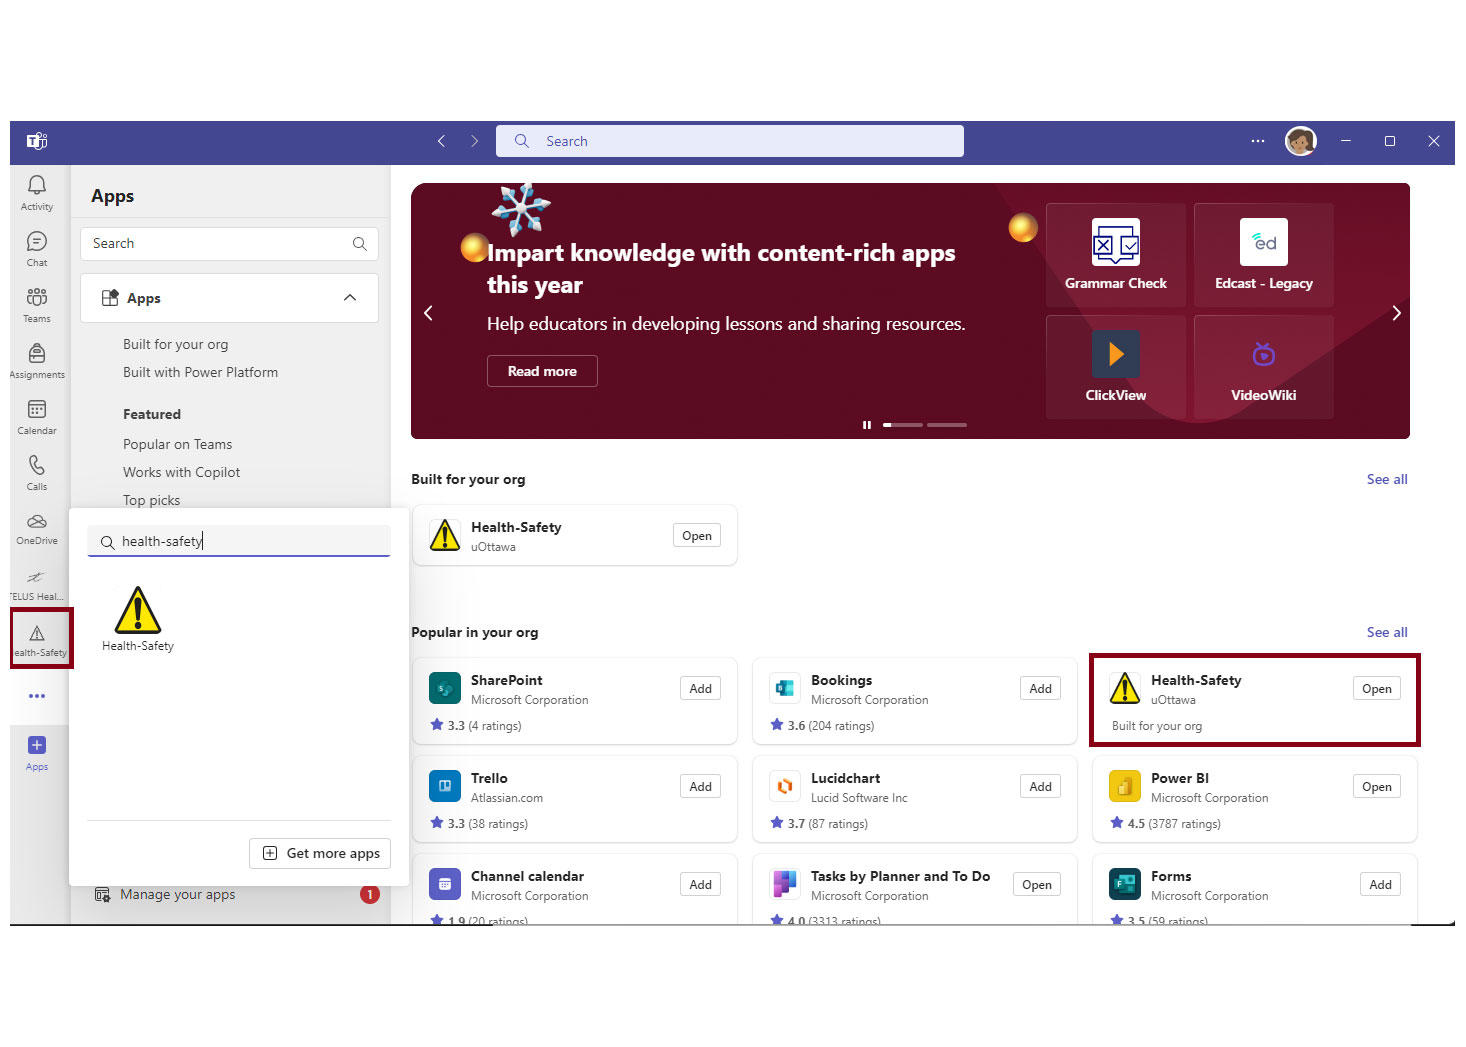The image size is (1466, 1047).
Task: Collapse the Apps category list
Action: [350, 297]
